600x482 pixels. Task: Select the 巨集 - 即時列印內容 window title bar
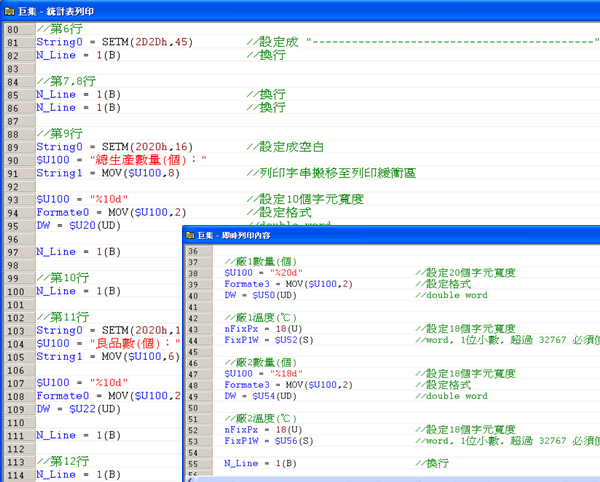click(400, 236)
